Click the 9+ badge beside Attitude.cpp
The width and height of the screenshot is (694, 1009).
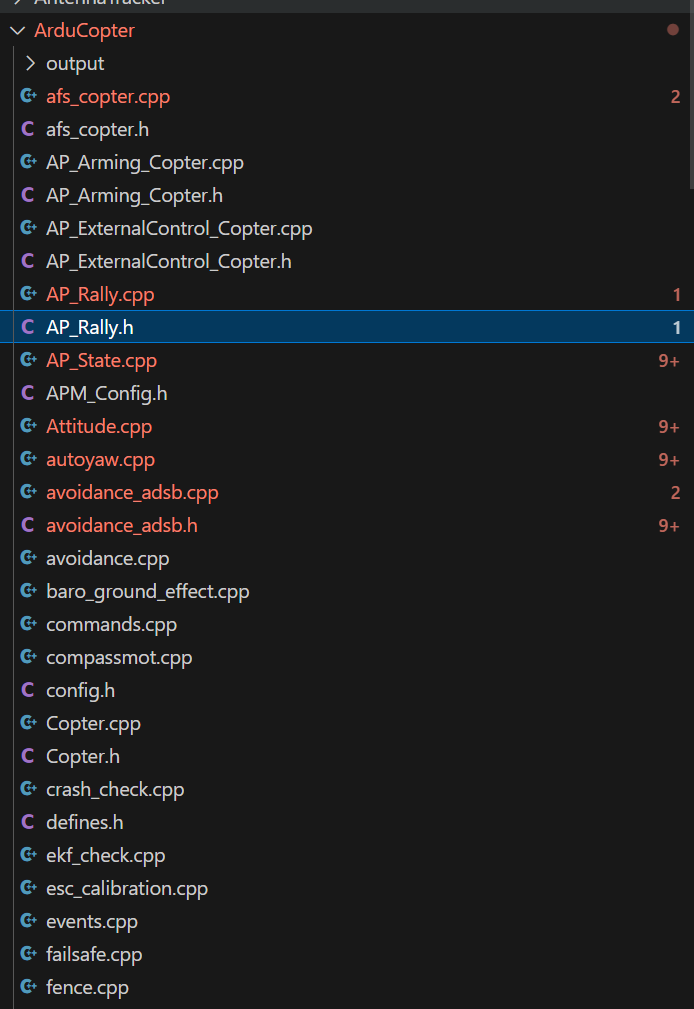pos(669,426)
